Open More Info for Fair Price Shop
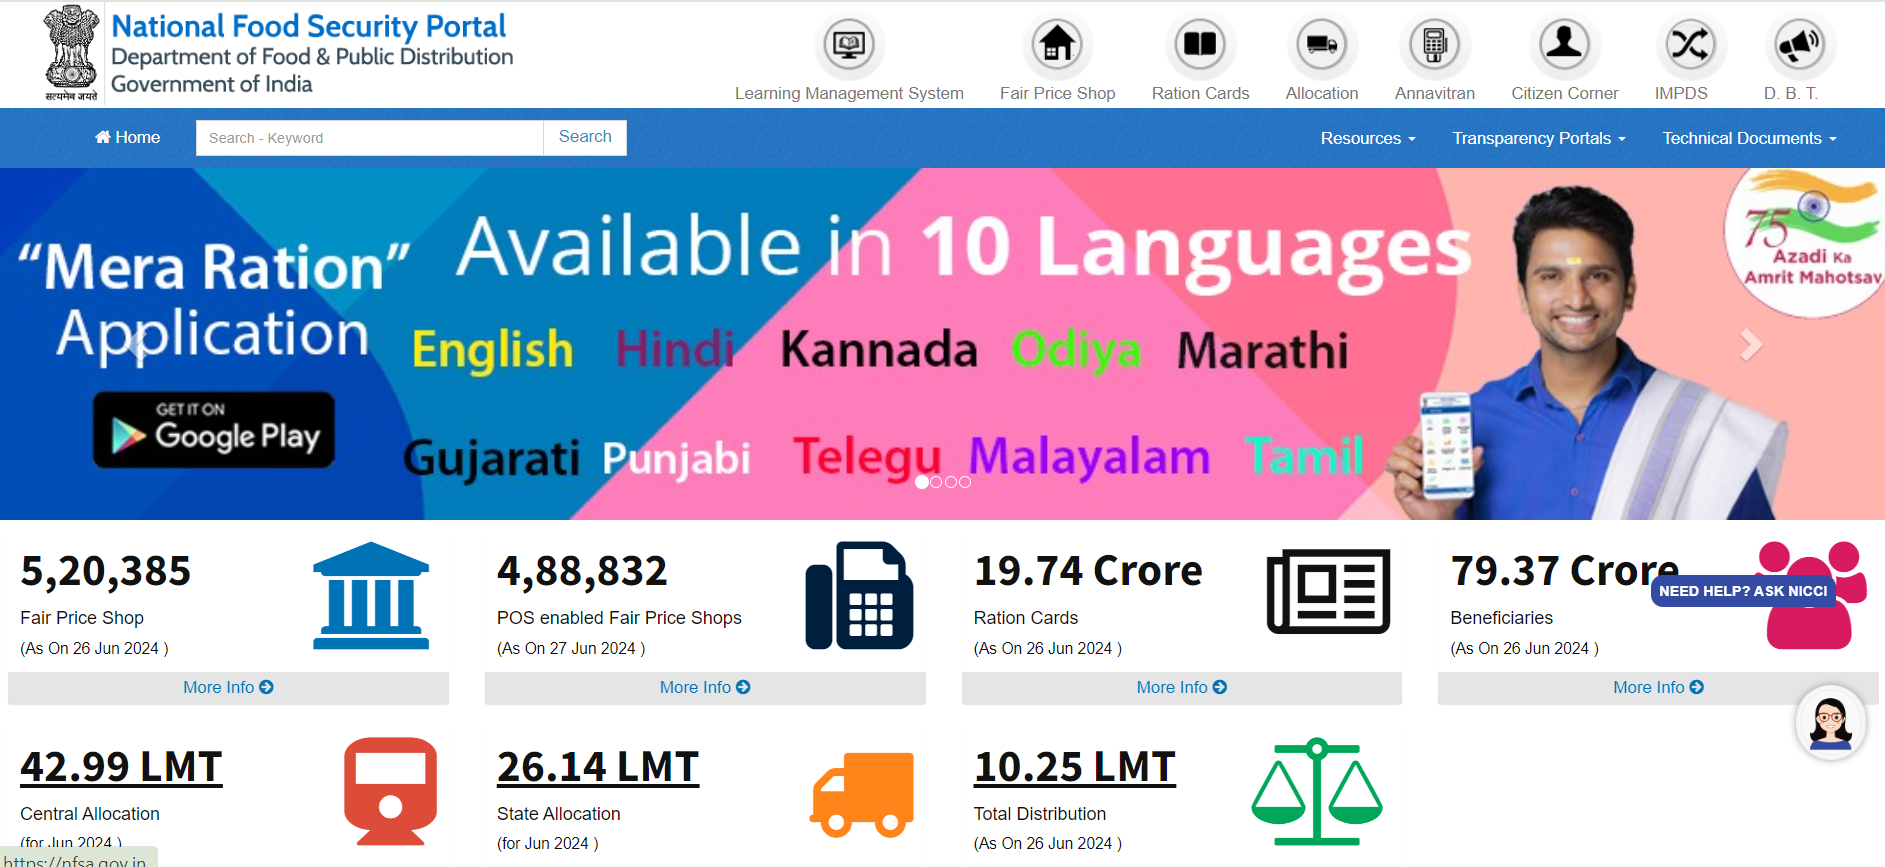Image resolution: width=1885 pixels, height=867 pixels. click(x=228, y=687)
